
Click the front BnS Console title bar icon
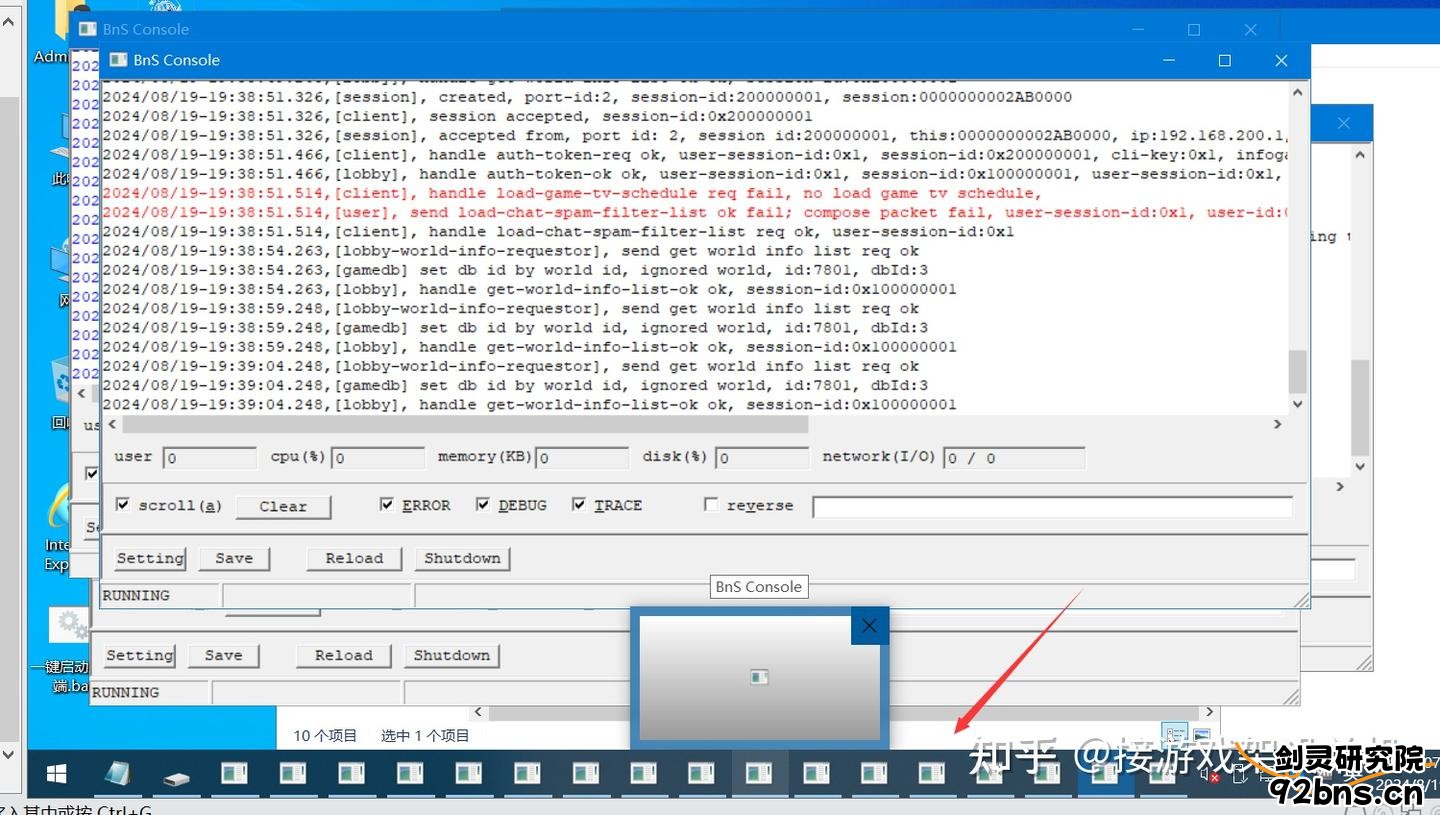coord(118,60)
